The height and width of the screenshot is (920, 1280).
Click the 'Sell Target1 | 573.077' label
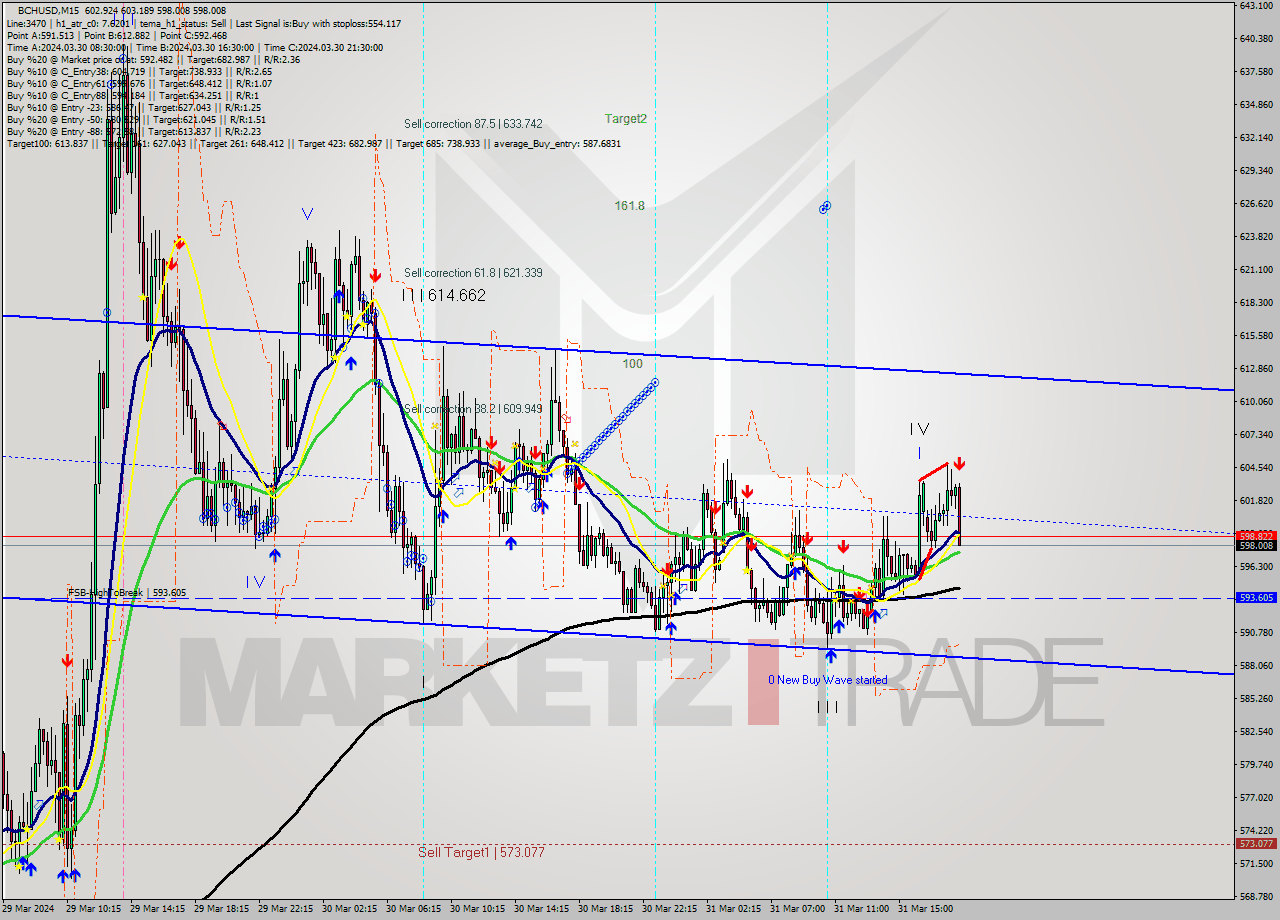(x=481, y=853)
